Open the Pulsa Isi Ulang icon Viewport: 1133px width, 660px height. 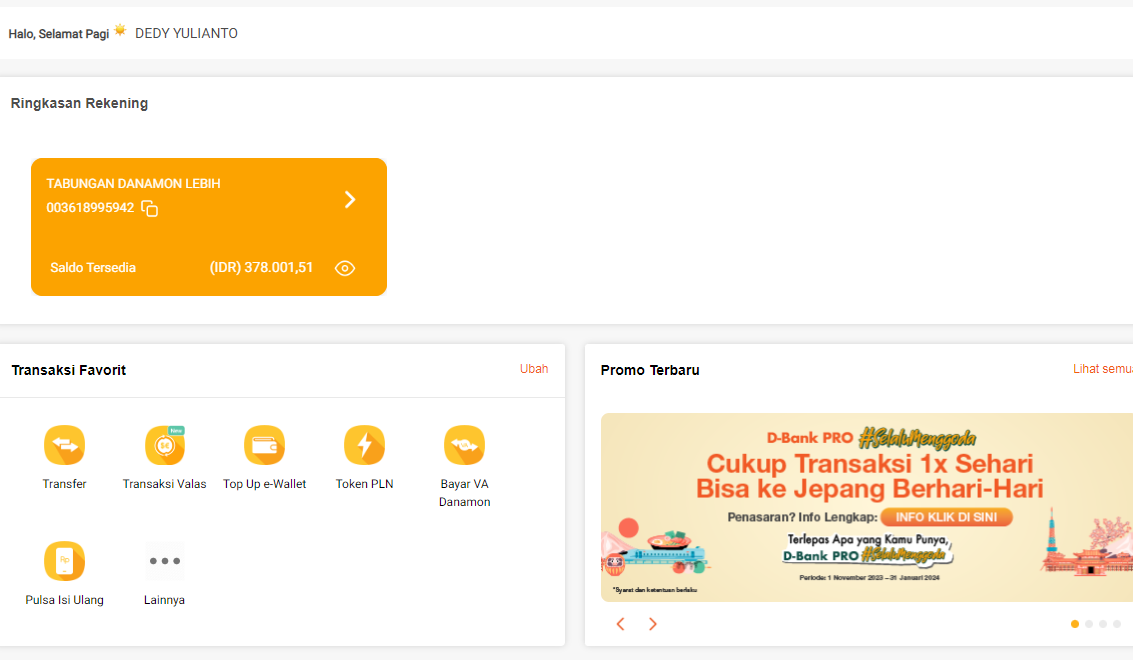click(x=64, y=561)
